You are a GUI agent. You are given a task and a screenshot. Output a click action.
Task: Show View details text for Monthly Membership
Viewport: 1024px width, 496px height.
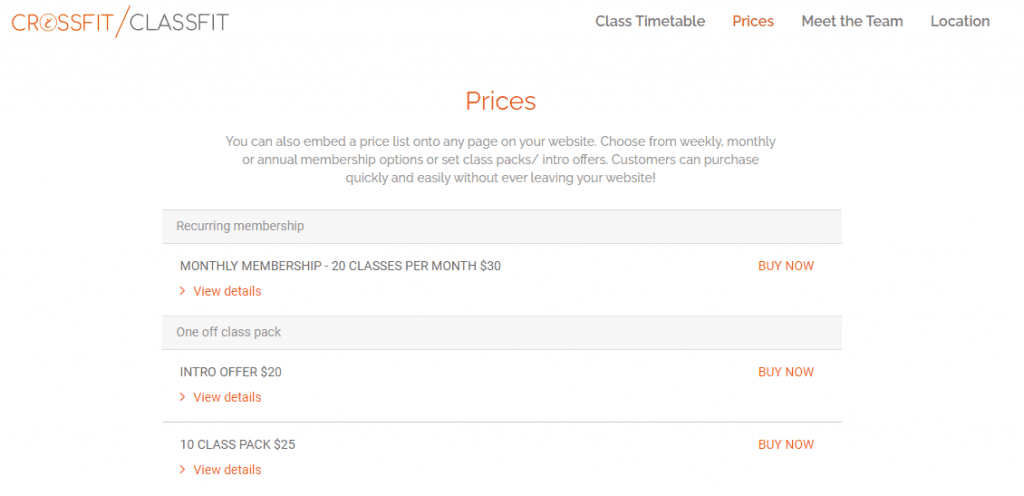coord(227,291)
